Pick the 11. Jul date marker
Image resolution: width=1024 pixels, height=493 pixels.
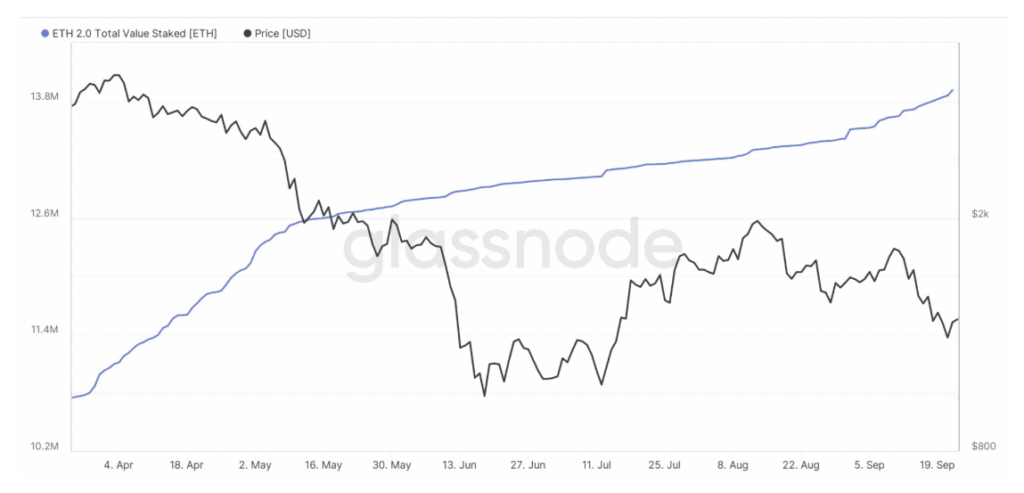click(596, 465)
